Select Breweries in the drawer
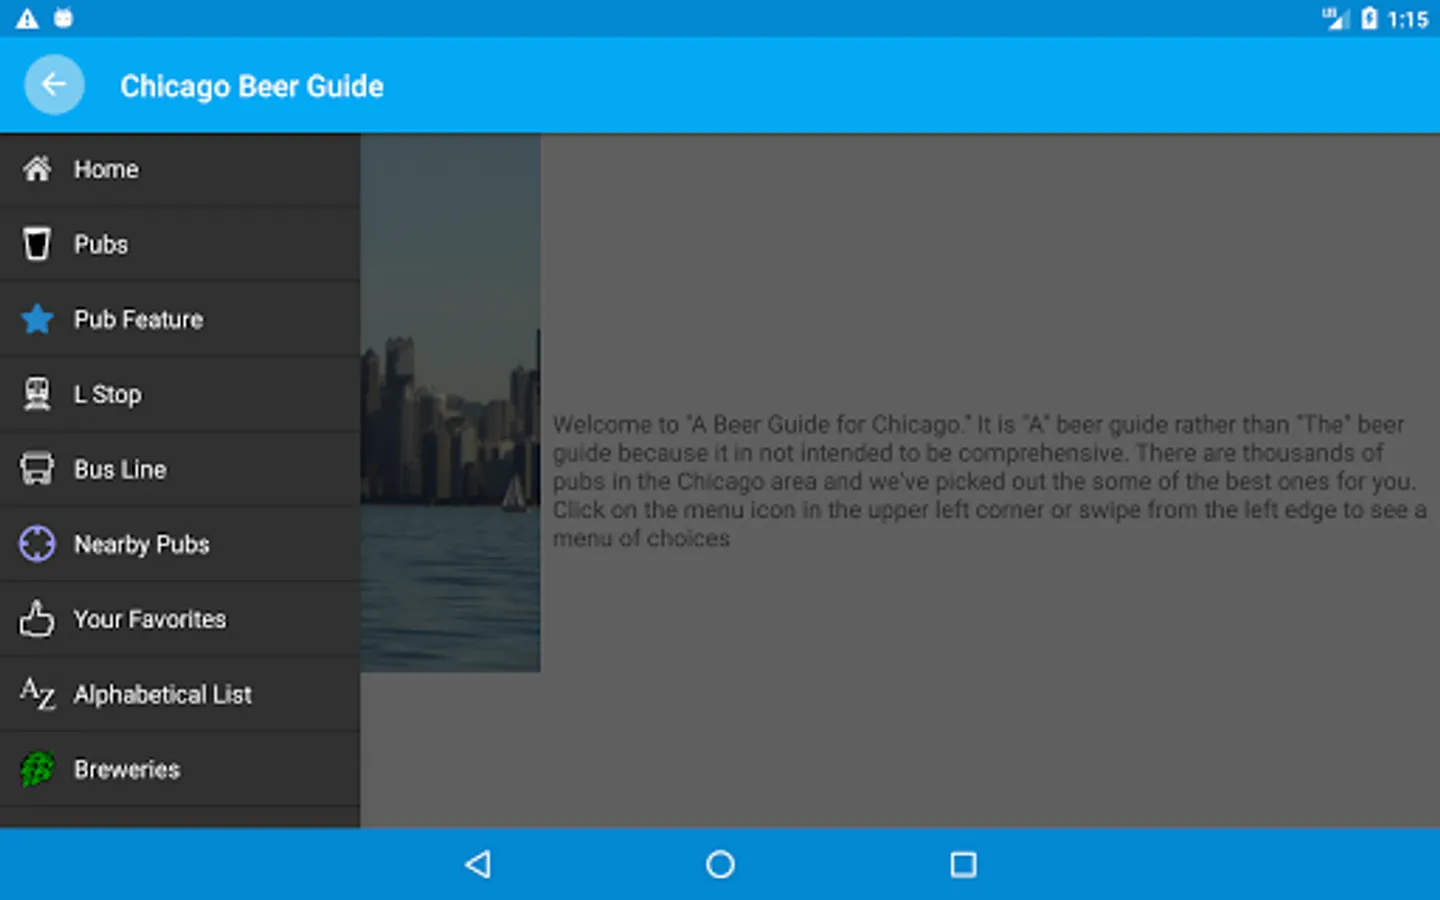The width and height of the screenshot is (1440, 900). (180, 769)
